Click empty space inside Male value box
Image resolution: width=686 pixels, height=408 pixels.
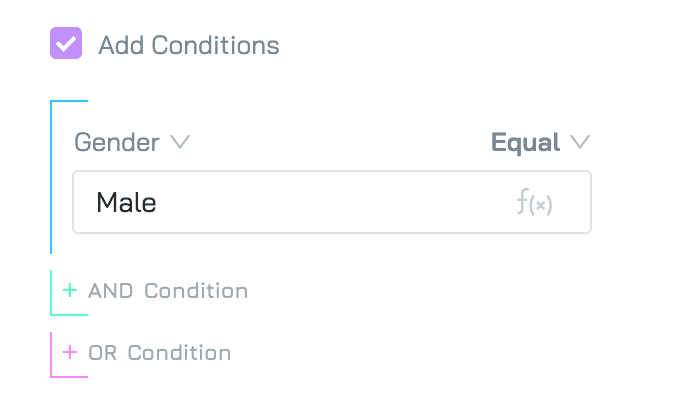tap(332, 202)
